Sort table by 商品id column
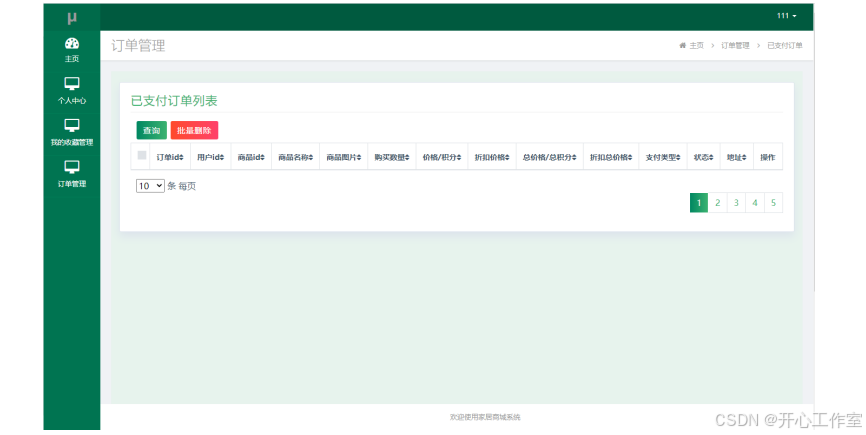This screenshot has height=435, width=866. pos(251,157)
